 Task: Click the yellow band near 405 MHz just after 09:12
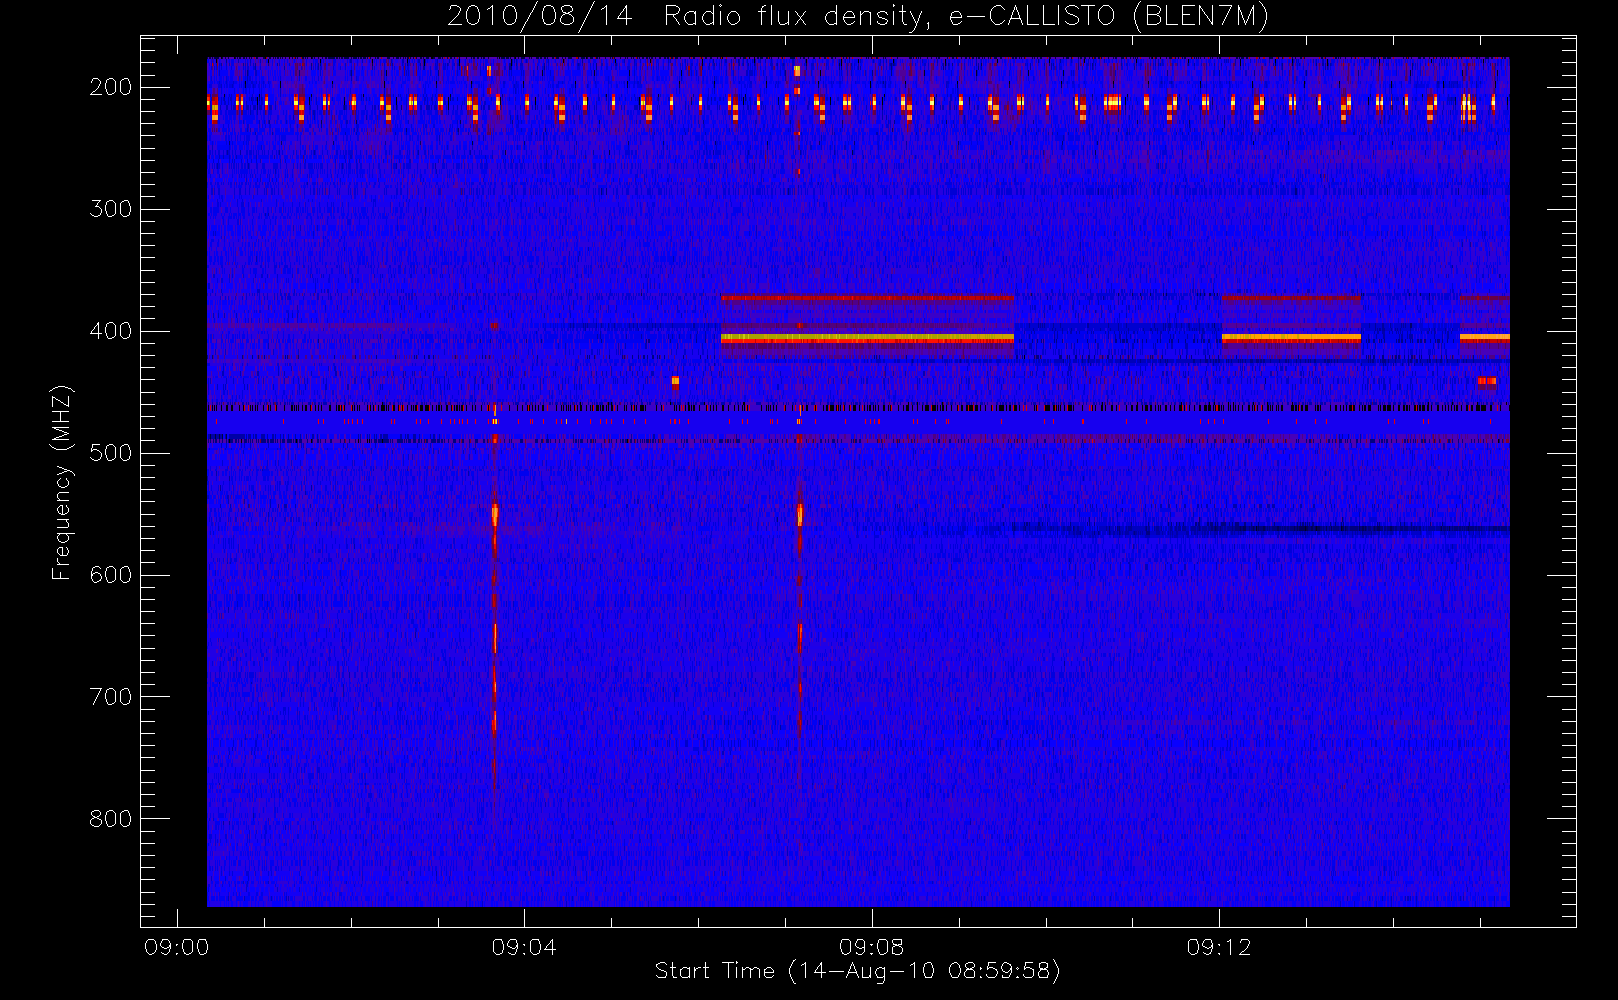(x=1291, y=338)
